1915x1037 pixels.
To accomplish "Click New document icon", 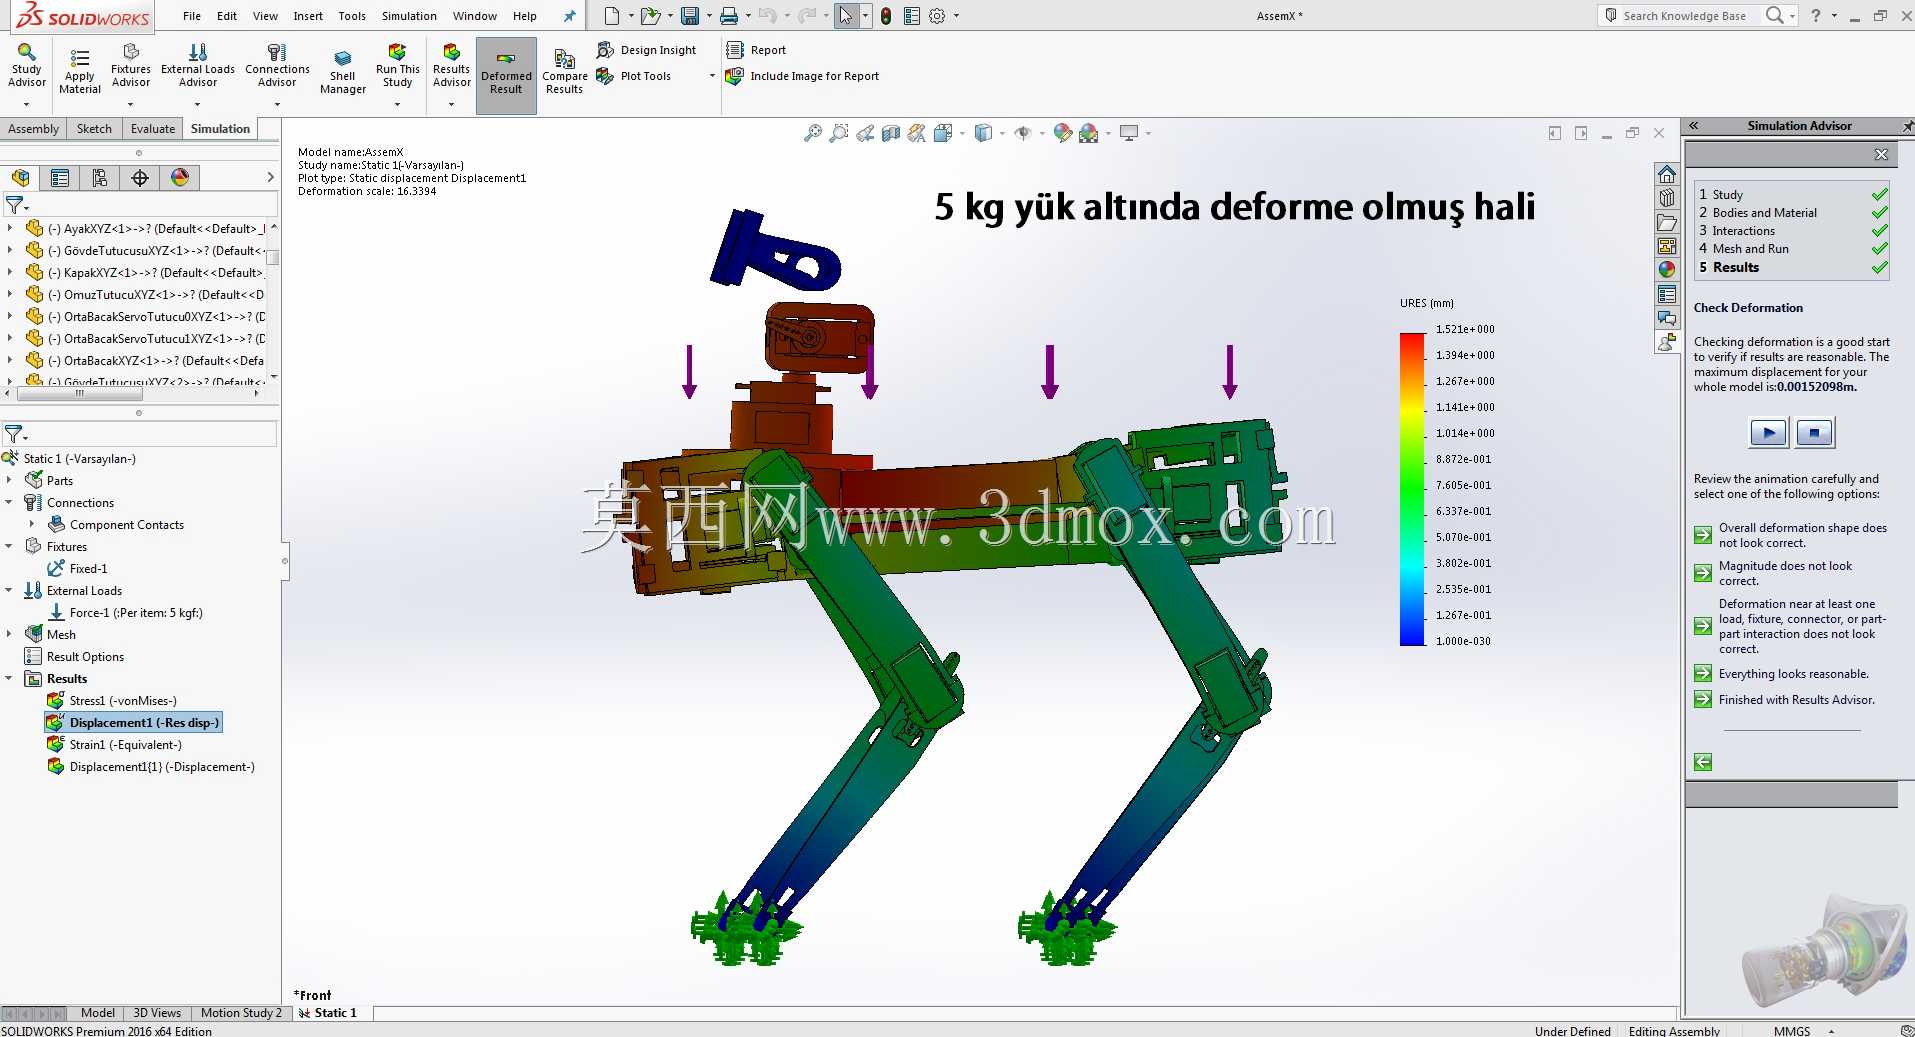I will click(x=612, y=16).
